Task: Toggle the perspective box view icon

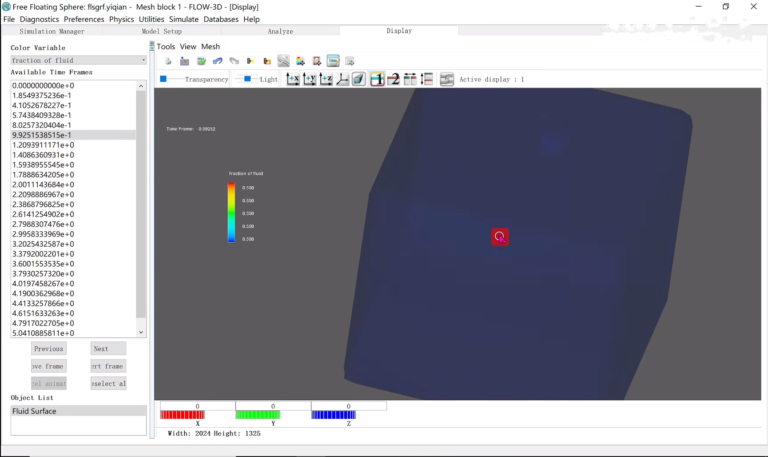Action: point(359,79)
